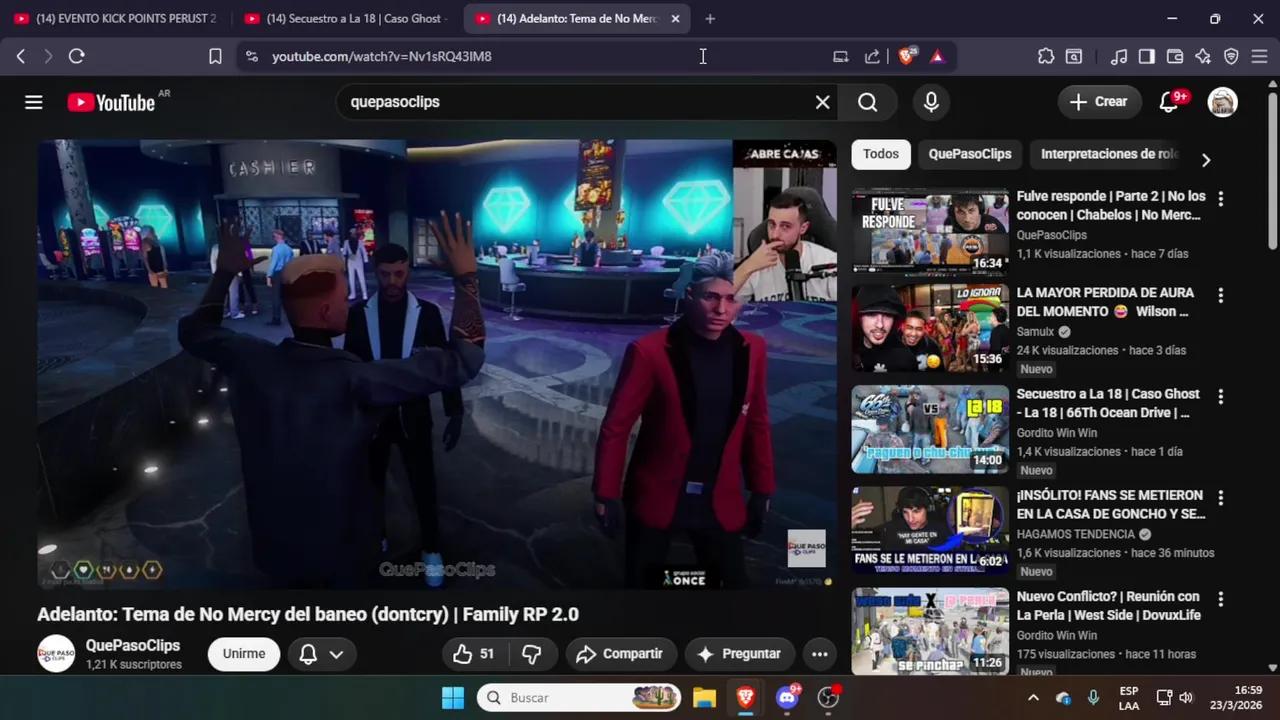The height and width of the screenshot is (720, 1280).
Task: Open the Leo AI sparkle icon
Action: [1203, 56]
